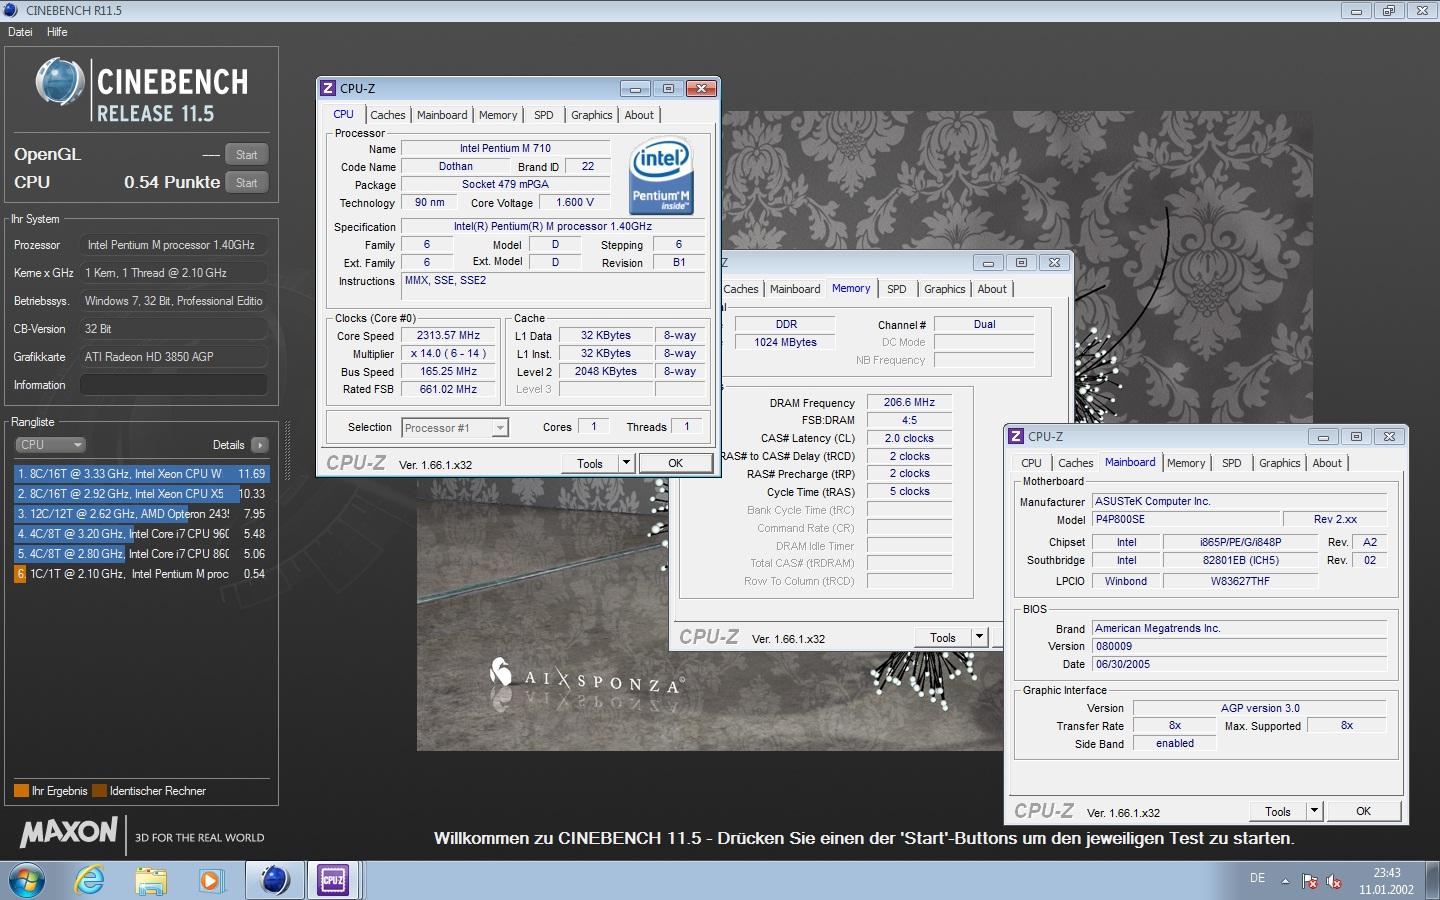Viewport: 1440px width, 900px height.
Task: Open the Hilfe menu
Action: click(57, 32)
